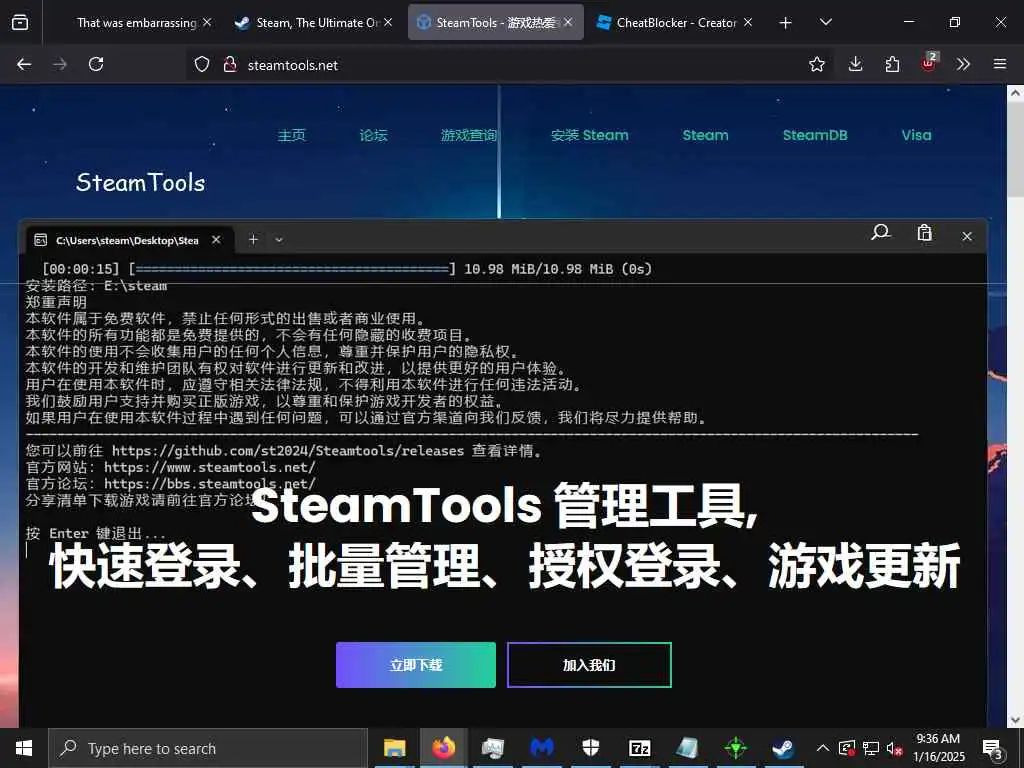Open the tracking protection shield icon
This screenshot has height=768, width=1024.
click(x=202, y=64)
